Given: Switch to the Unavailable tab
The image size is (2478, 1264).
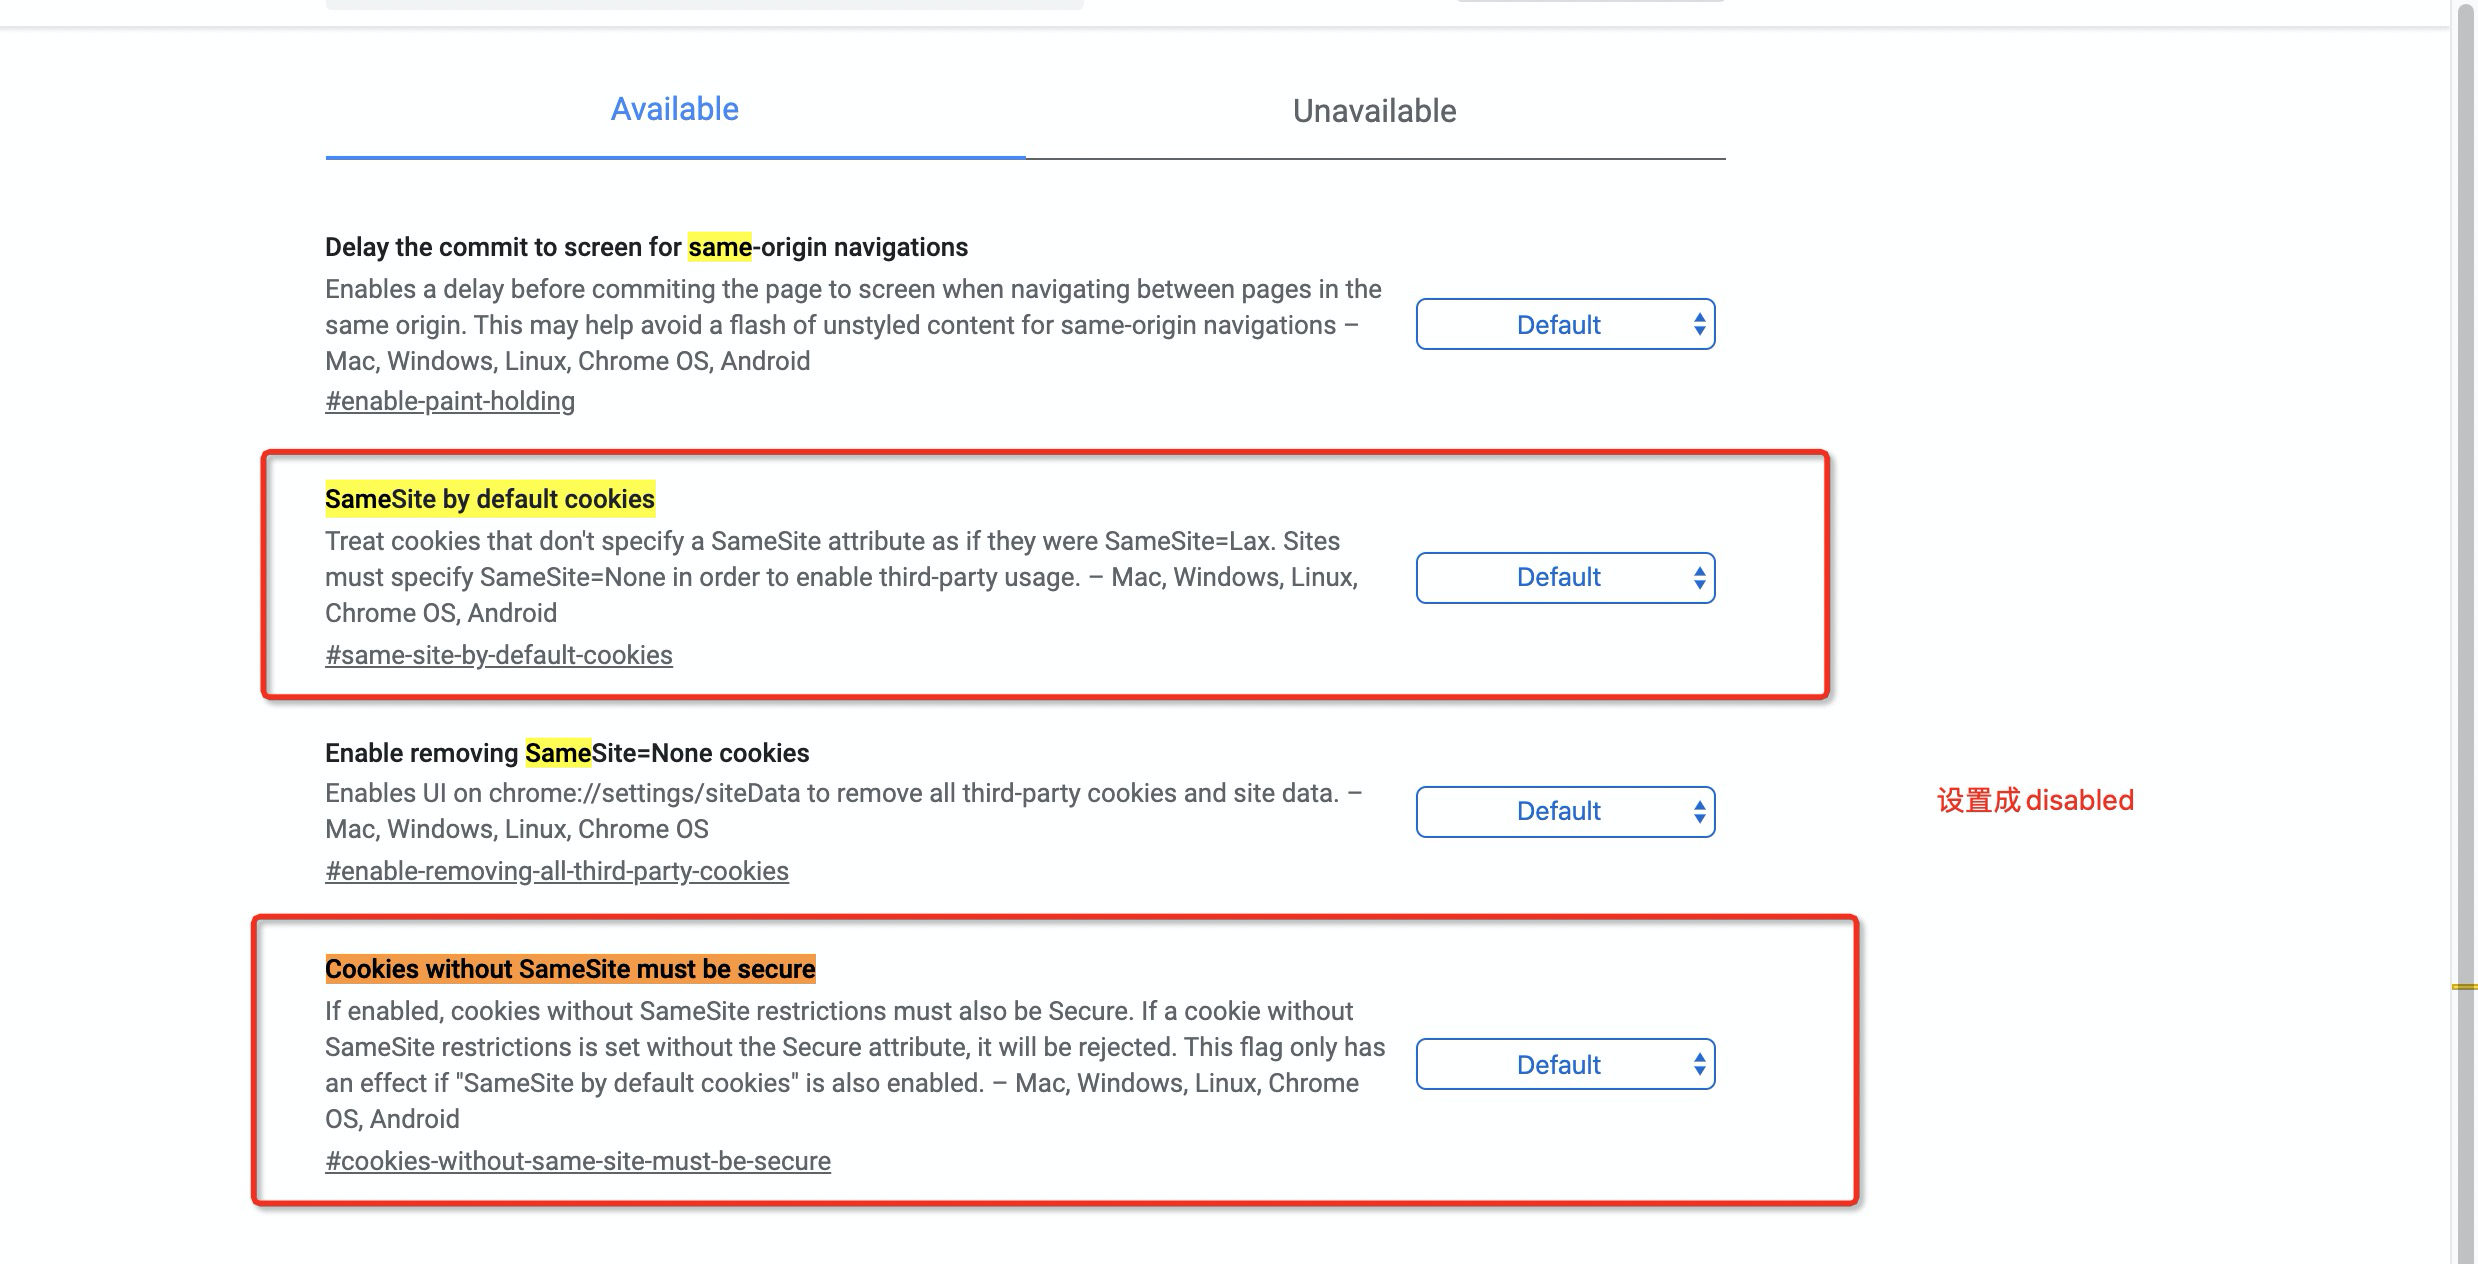Looking at the screenshot, I should [x=1374, y=111].
